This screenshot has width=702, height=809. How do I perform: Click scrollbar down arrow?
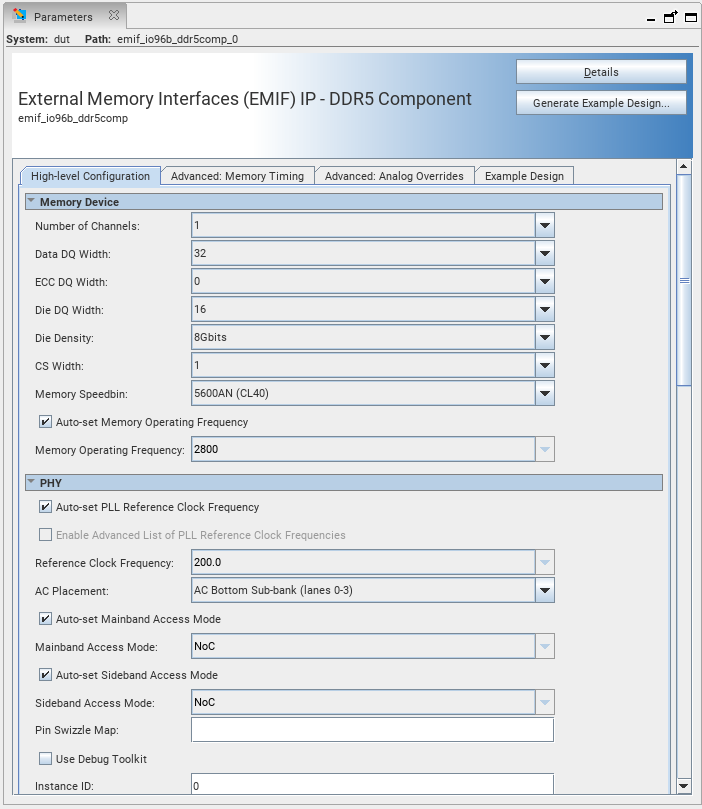coord(683,786)
